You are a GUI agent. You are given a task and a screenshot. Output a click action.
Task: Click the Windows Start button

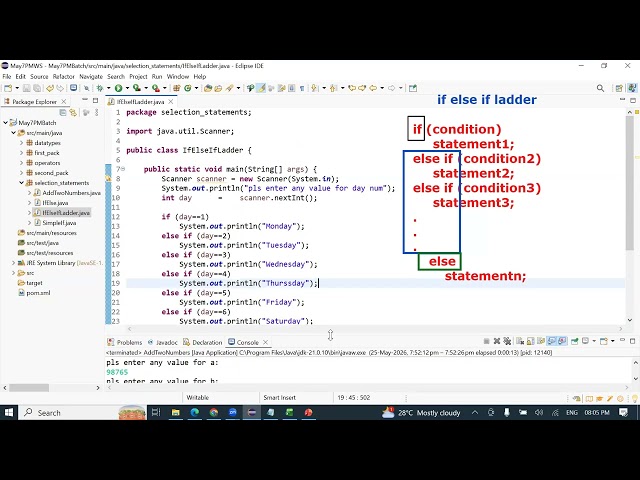pyautogui.click(x=9, y=413)
